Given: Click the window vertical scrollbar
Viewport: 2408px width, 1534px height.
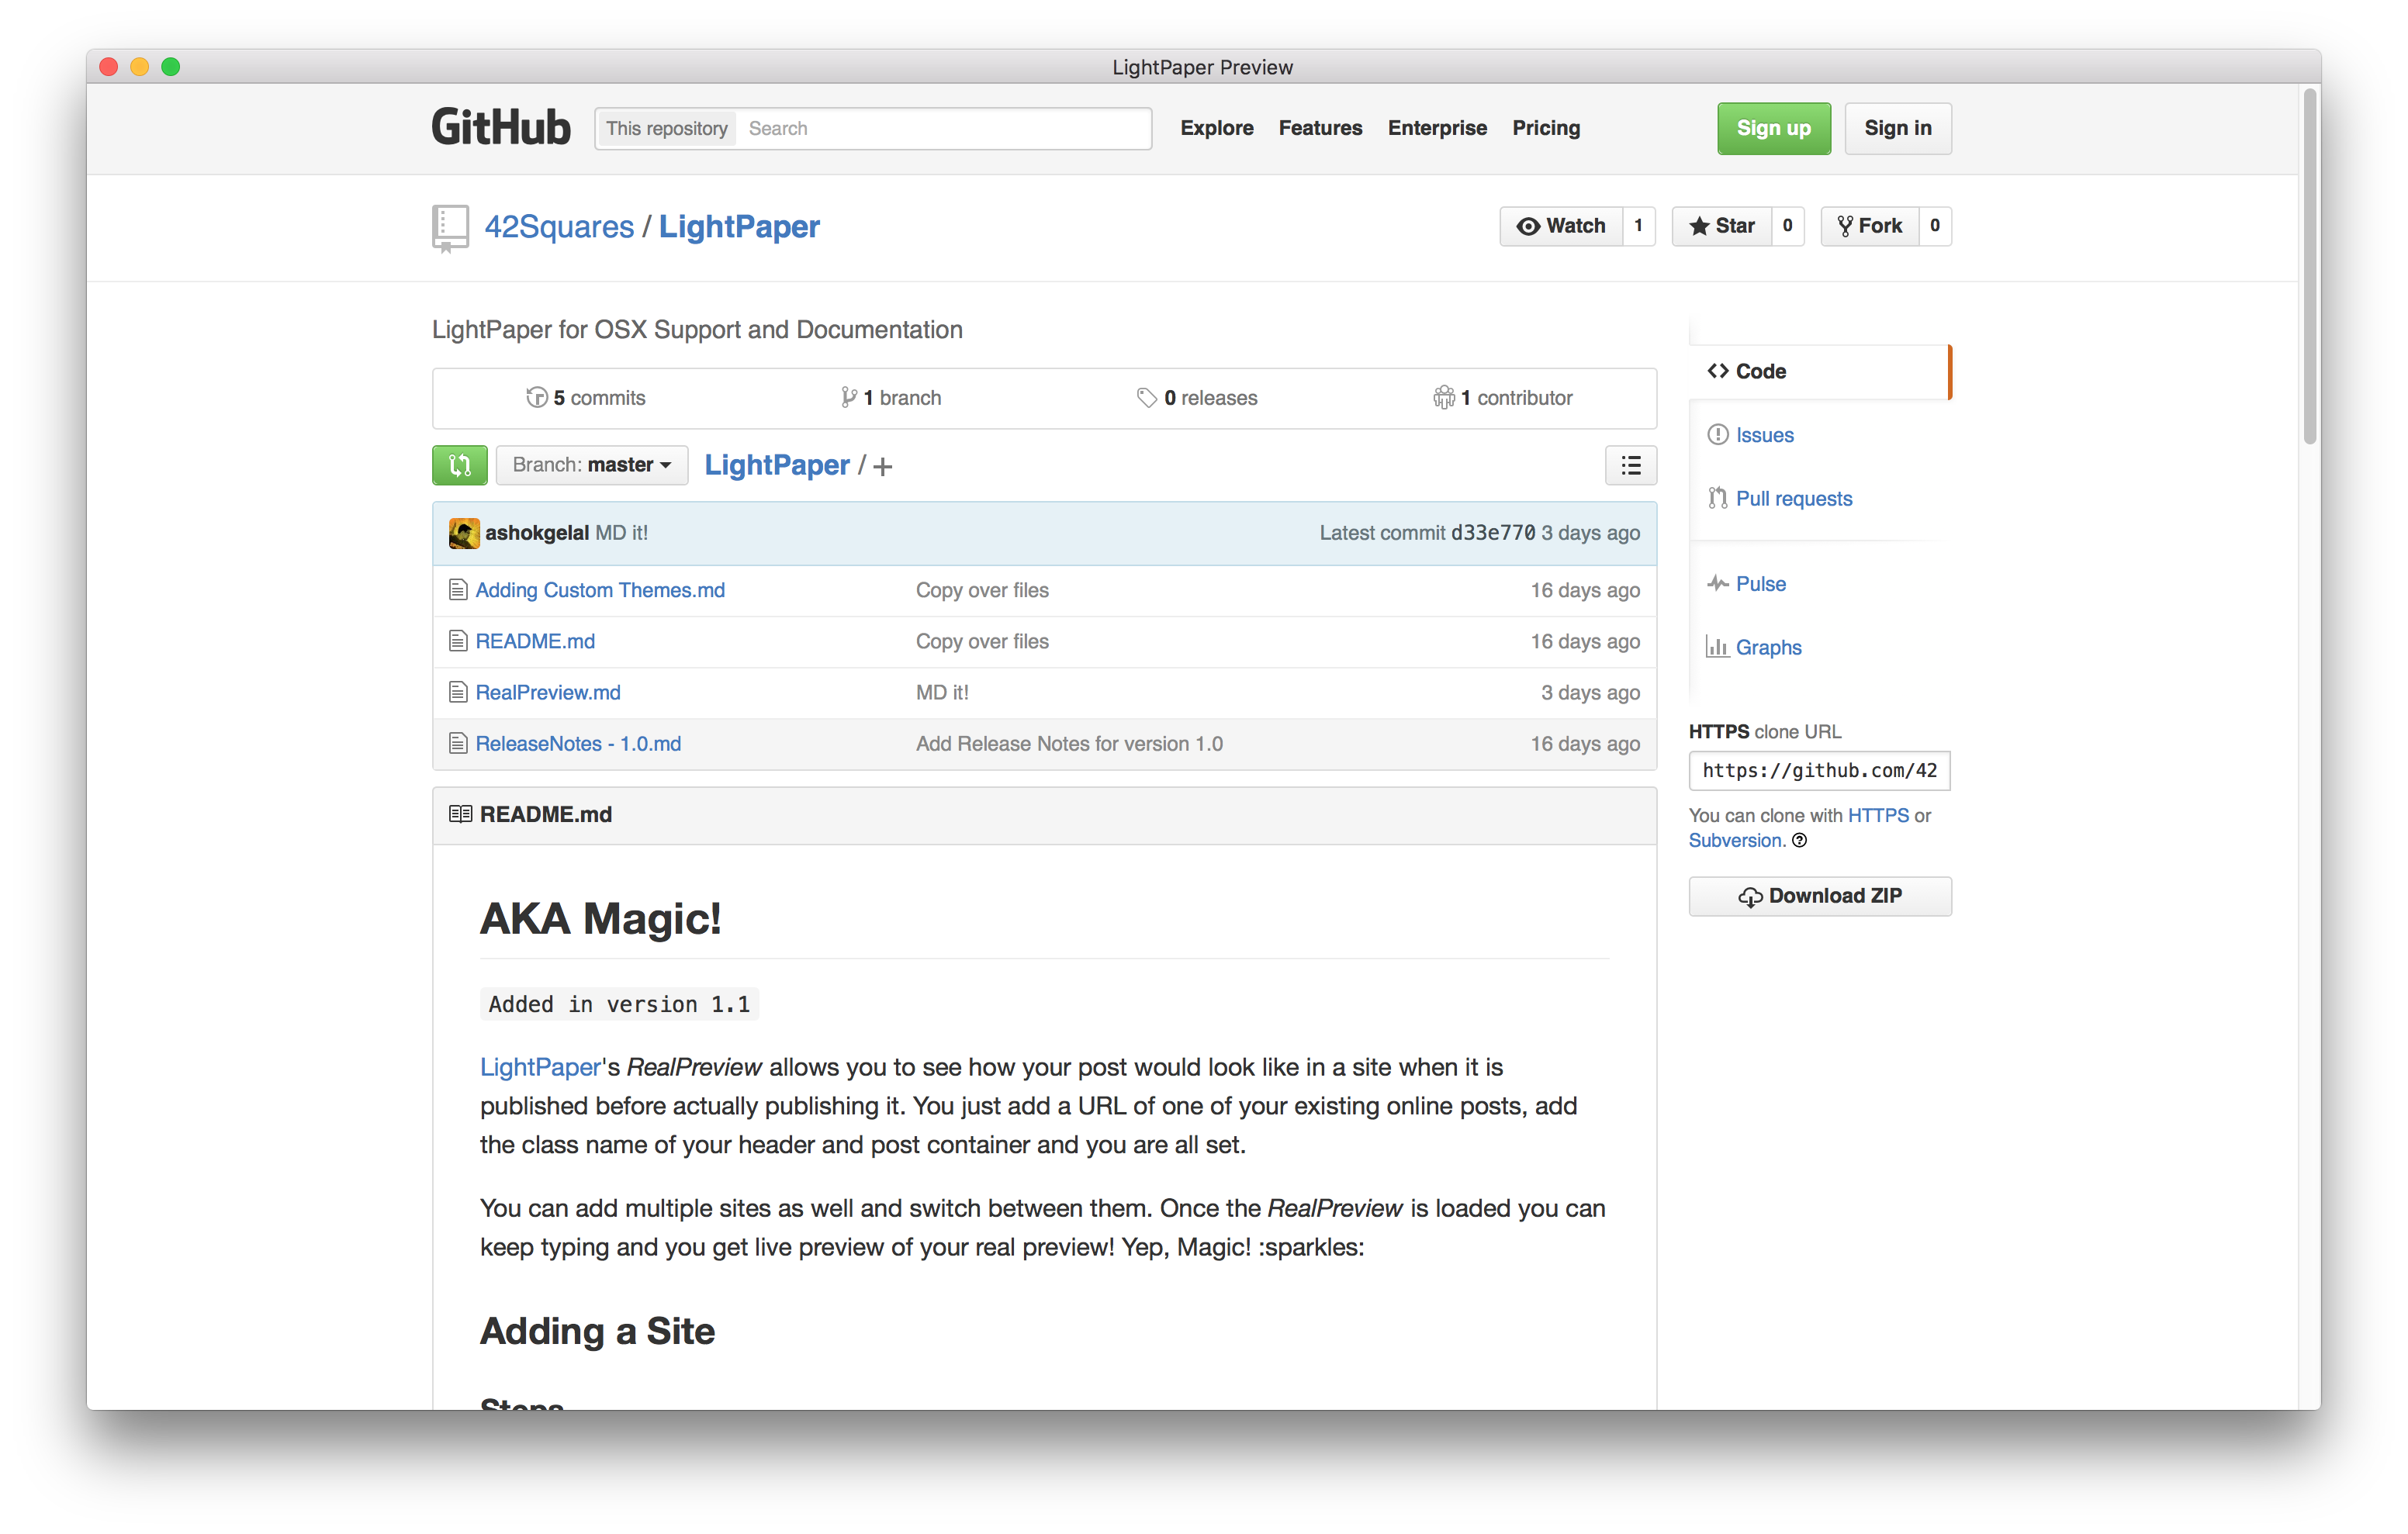Looking at the screenshot, I should point(2309,266).
